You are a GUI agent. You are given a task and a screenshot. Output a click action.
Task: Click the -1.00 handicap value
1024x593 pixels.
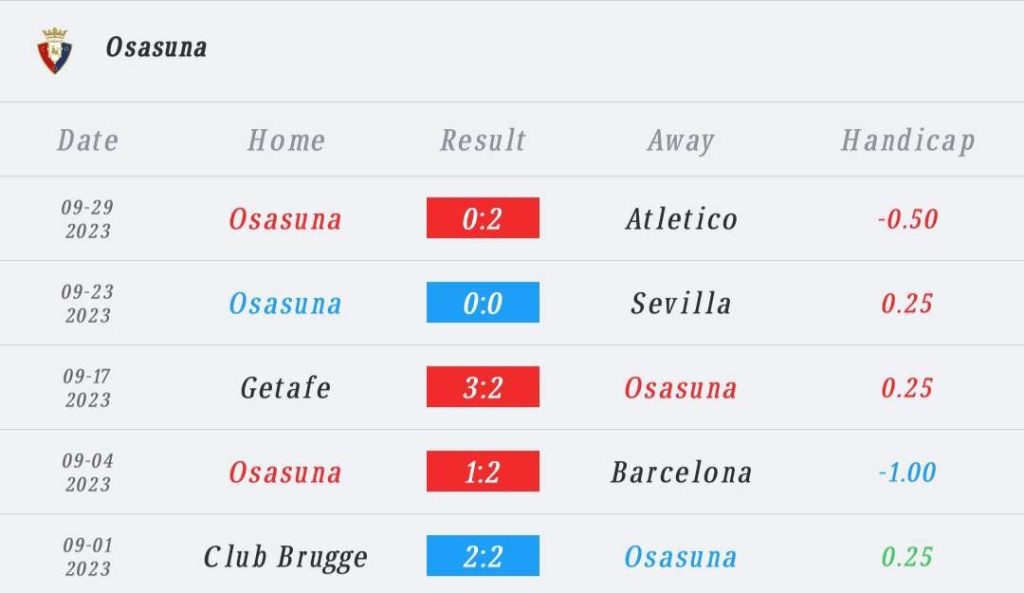point(908,472)
